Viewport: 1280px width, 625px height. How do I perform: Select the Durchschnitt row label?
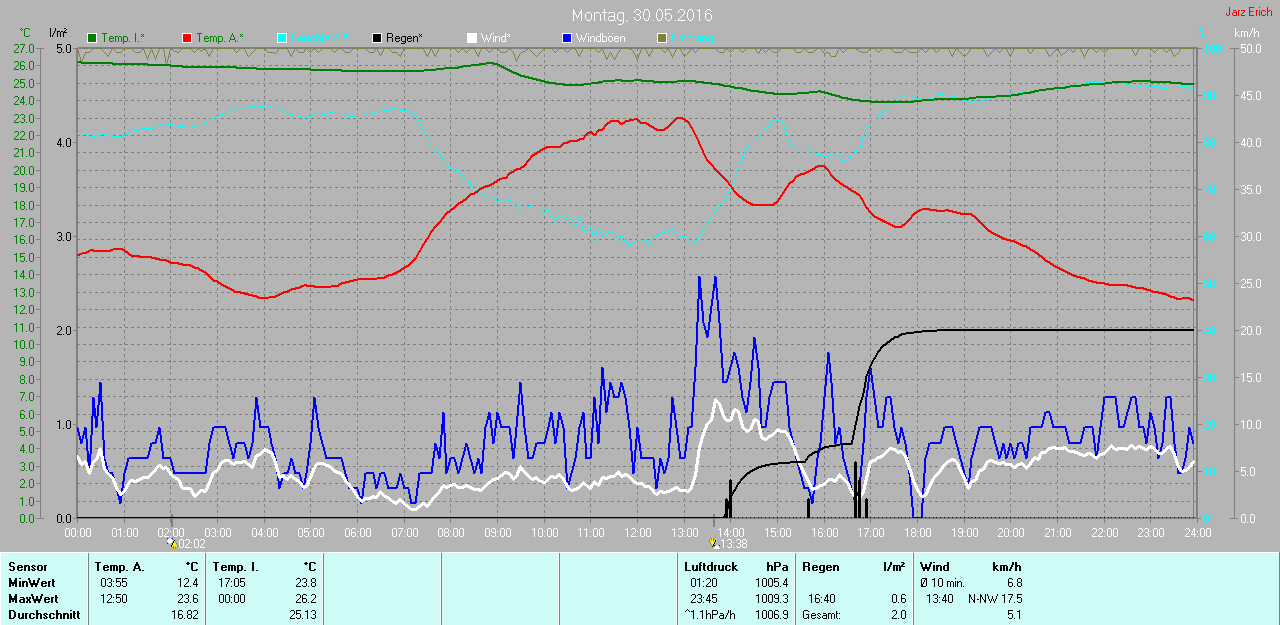(44, 615)
